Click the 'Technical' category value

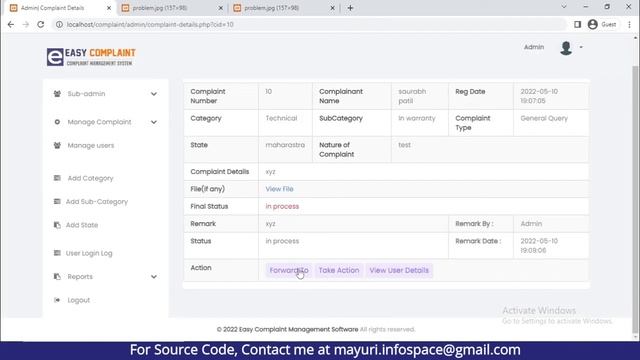pyautogui.click(x=281, y=118)
